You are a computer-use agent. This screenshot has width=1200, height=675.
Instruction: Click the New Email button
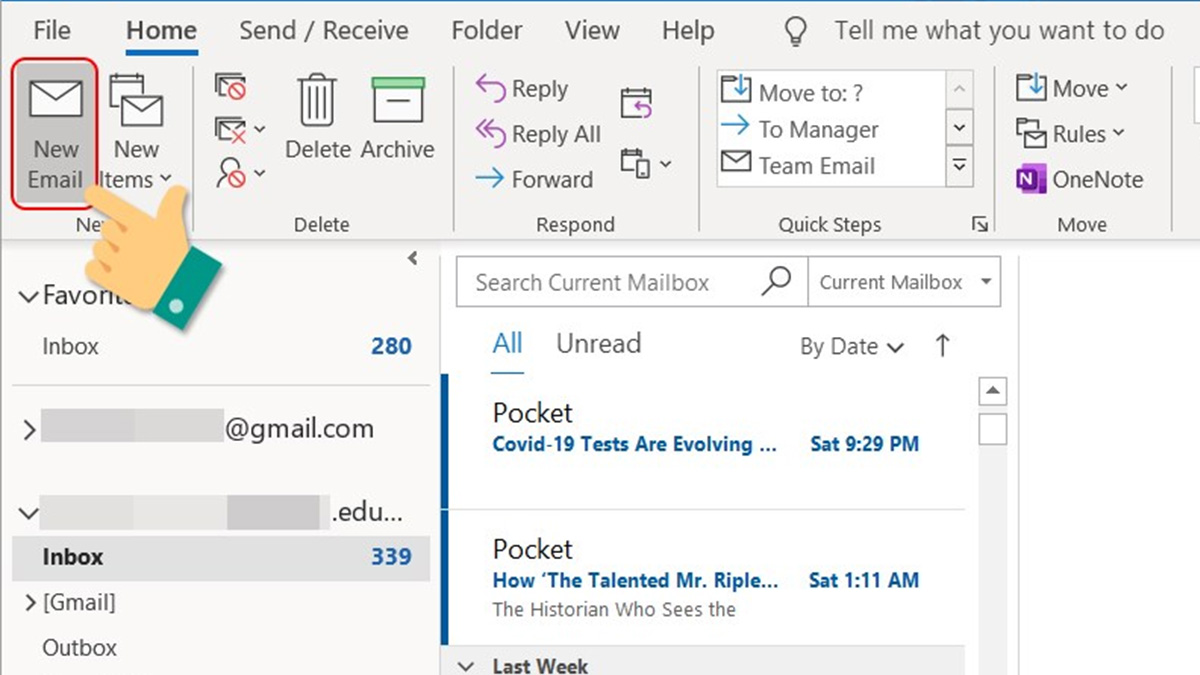(x=55, y=133)
